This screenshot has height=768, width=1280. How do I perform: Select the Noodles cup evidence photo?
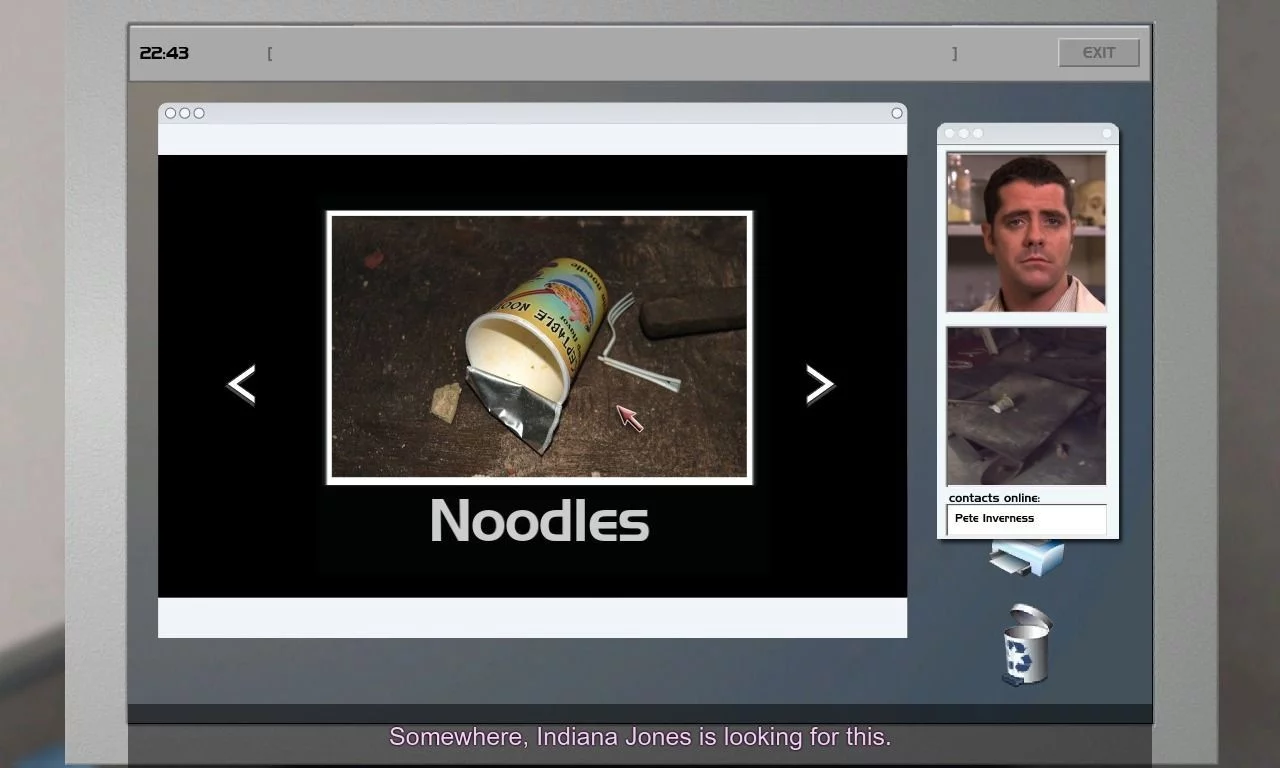pyautogui.click(x=539, y=348)
